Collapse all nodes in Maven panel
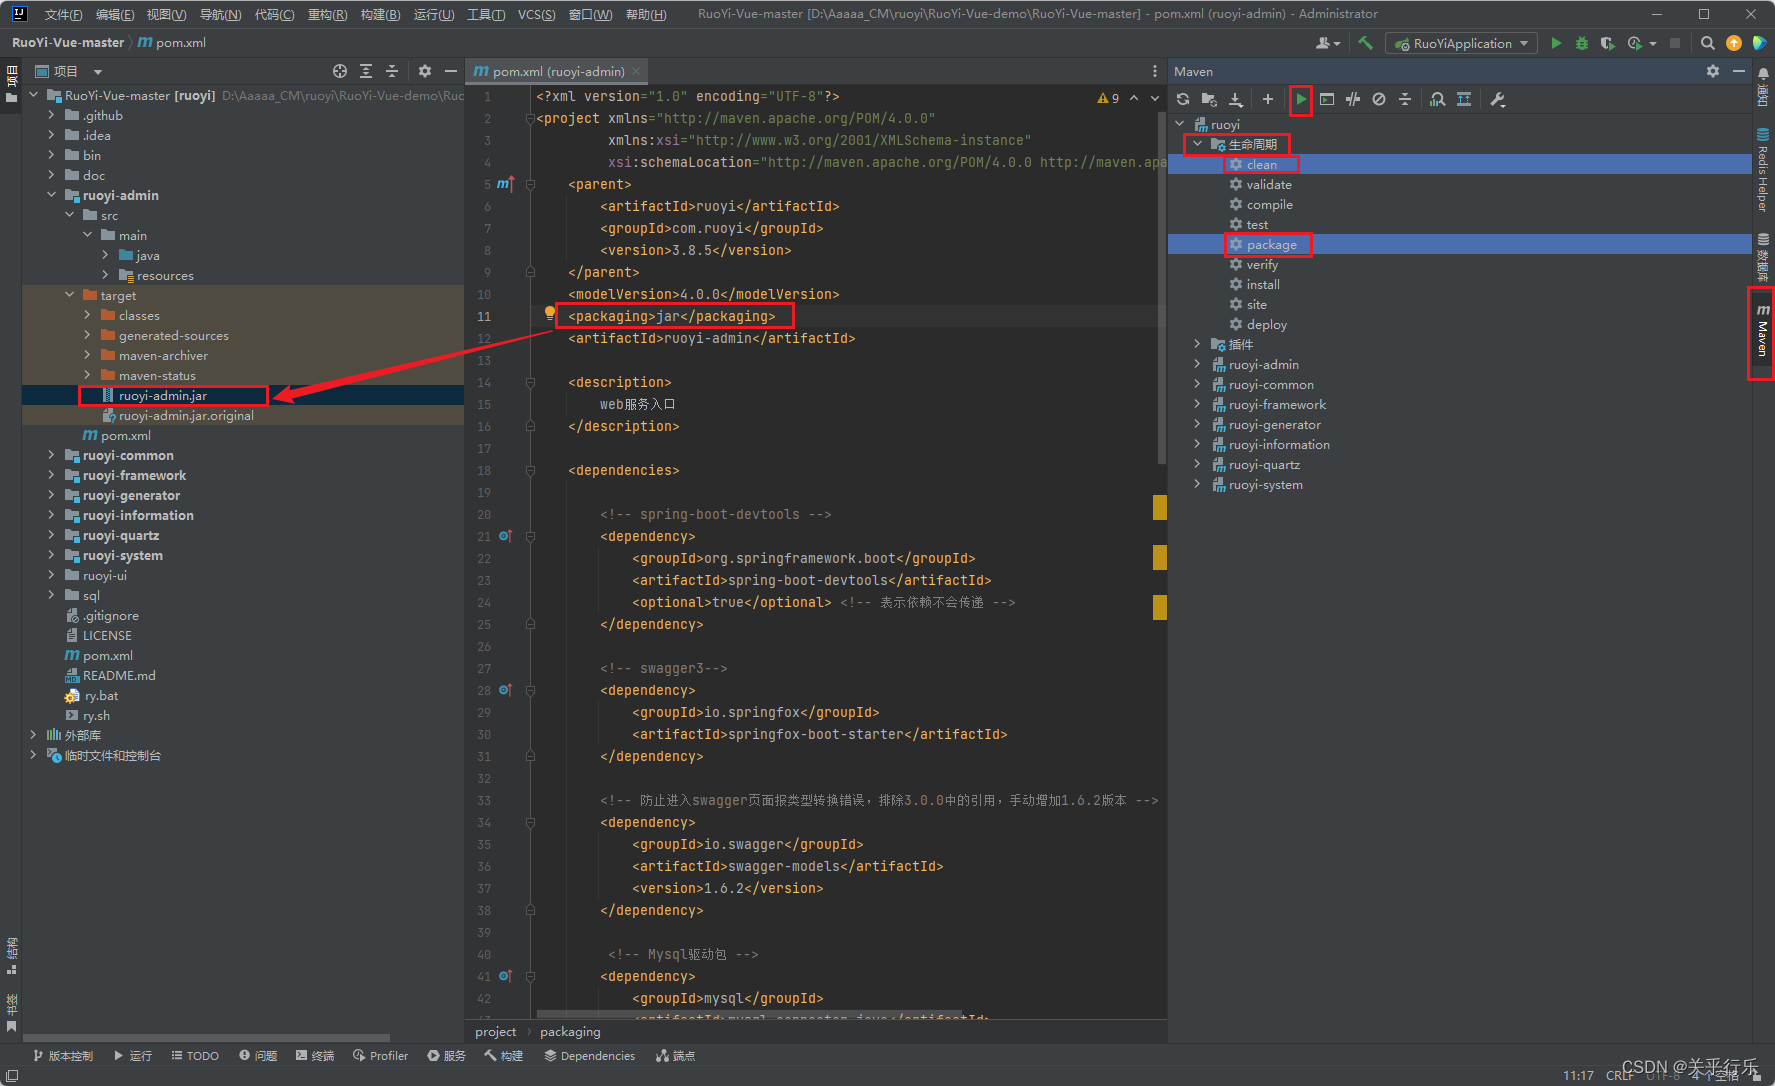1775x1086 pixels. (1405, 99)
